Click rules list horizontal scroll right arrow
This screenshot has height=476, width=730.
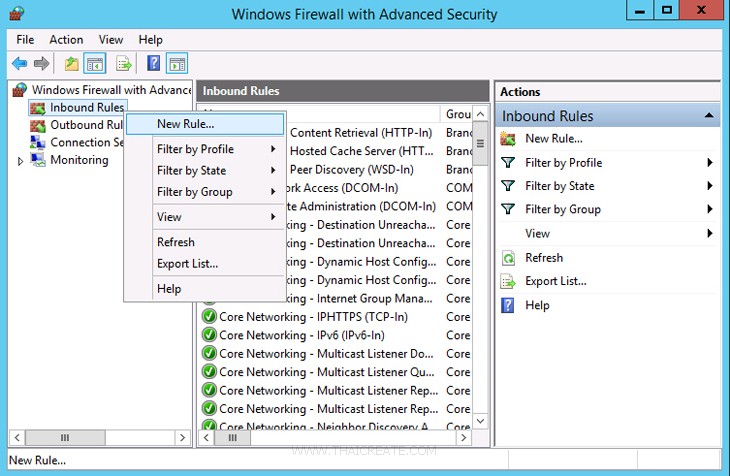click(x=463, y=437)
